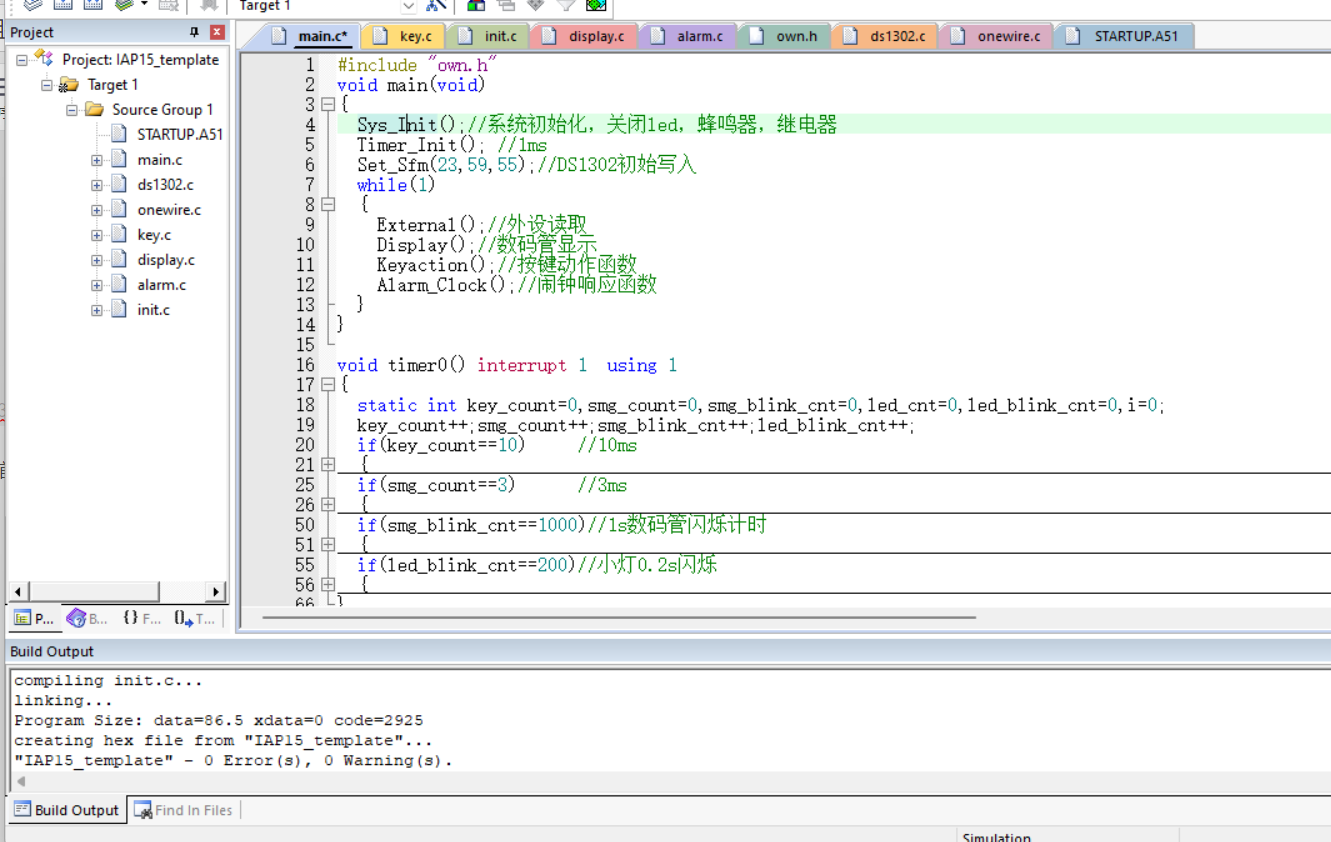Select alarm.c in the project tree

click(161, 285)
